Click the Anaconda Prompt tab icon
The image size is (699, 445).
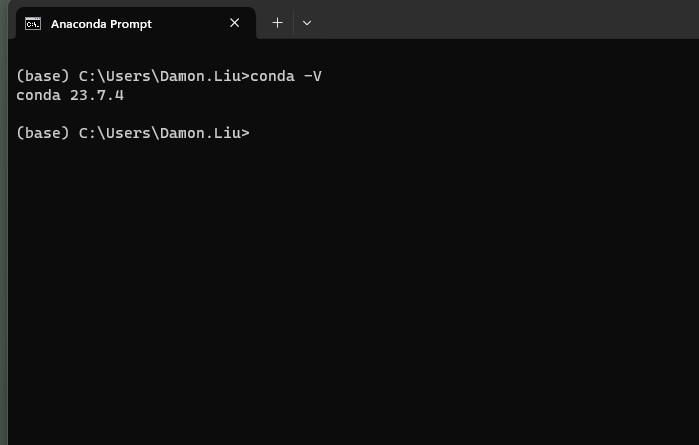(x=33, y=23)
